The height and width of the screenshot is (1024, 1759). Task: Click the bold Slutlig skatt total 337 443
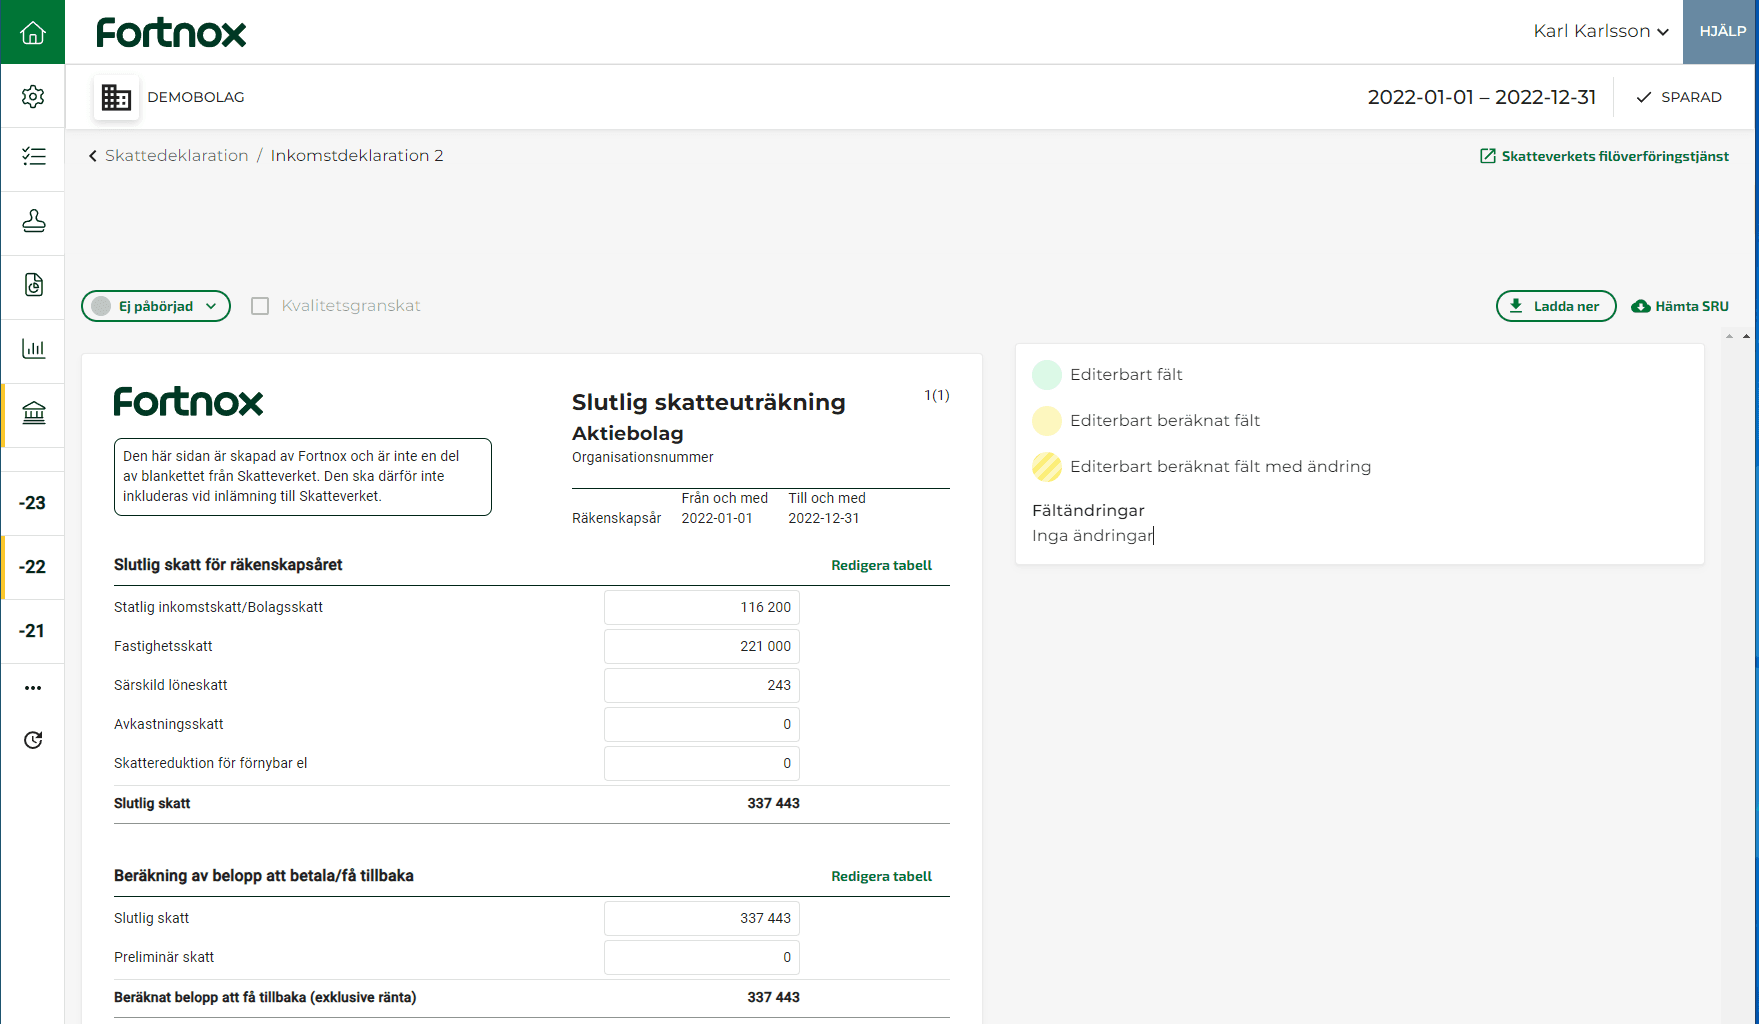(x=773, y=803)
